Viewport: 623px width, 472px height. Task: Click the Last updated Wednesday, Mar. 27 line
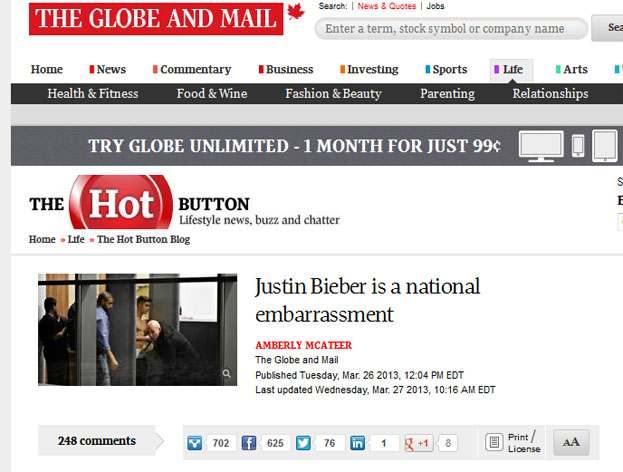[x=375, y=389]
